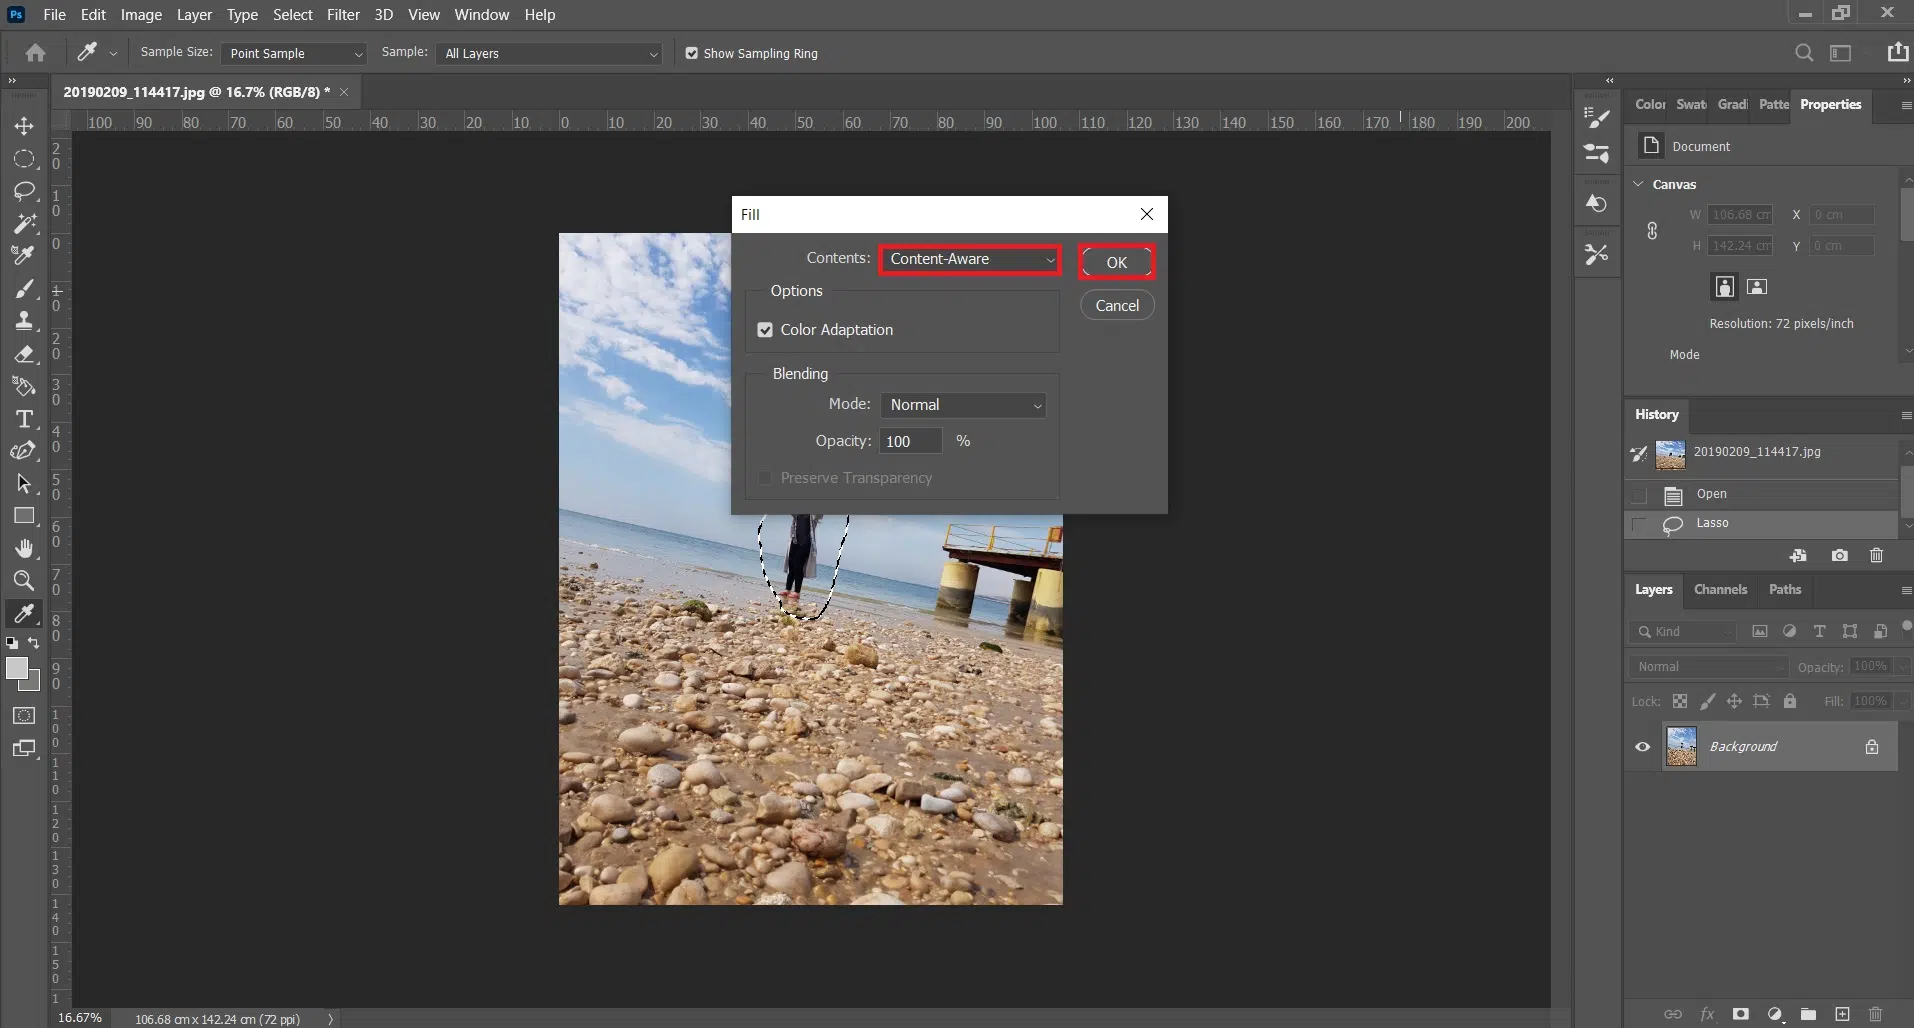Open the Contents dropdown in Fill dialog

[969, 259]
